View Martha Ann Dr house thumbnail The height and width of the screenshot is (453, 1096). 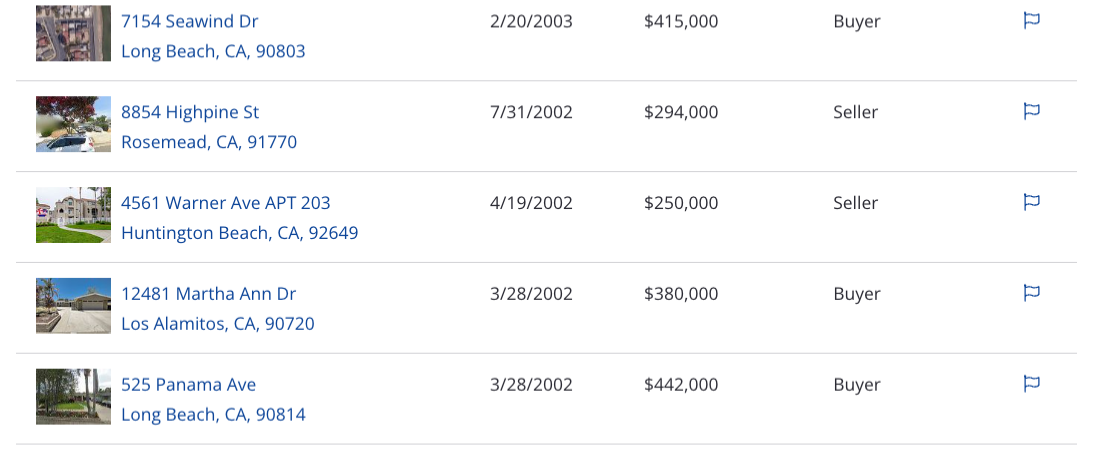click(x=73, y=306)
